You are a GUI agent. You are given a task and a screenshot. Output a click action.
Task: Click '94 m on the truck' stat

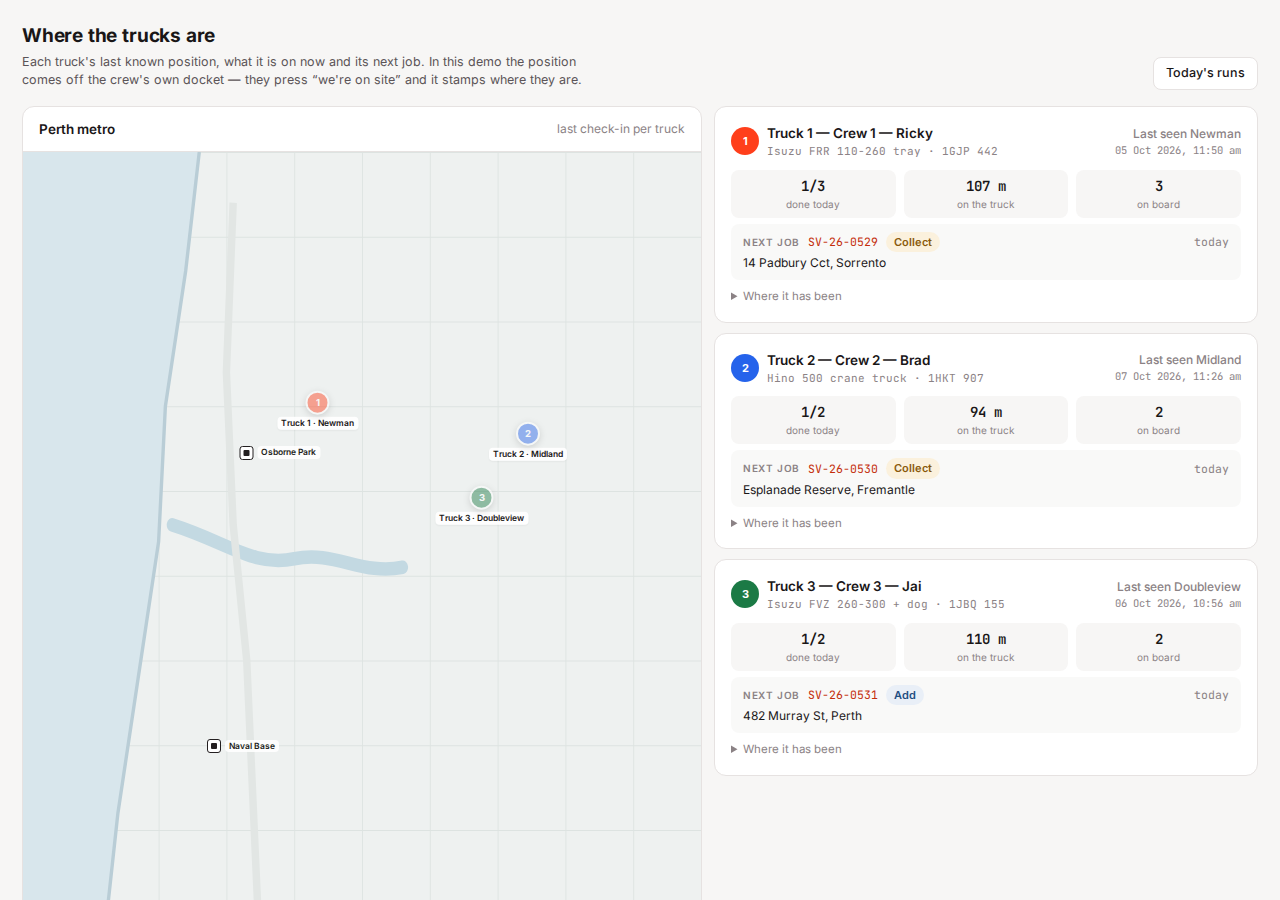tap(986, 420)
